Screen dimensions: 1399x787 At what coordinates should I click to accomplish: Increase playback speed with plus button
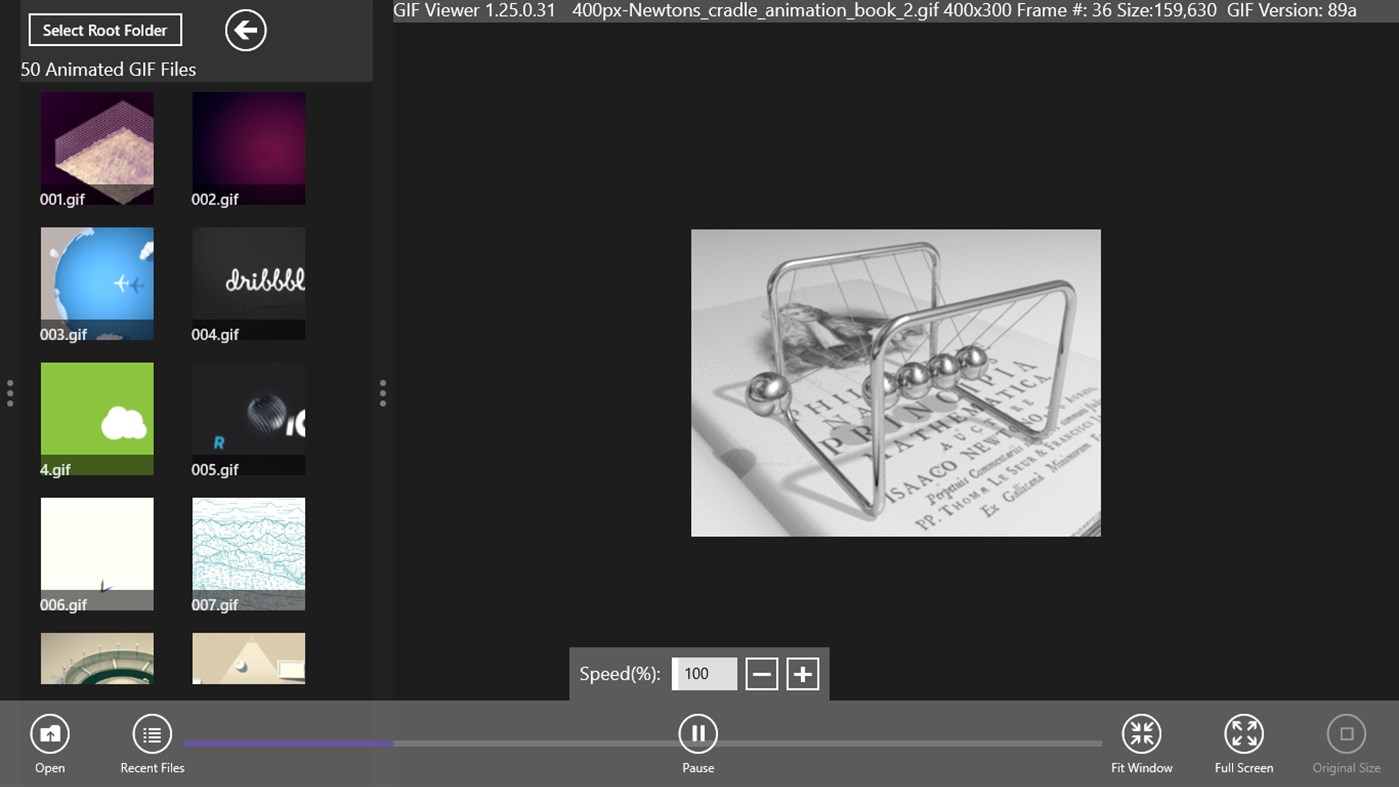pos(802,674)
